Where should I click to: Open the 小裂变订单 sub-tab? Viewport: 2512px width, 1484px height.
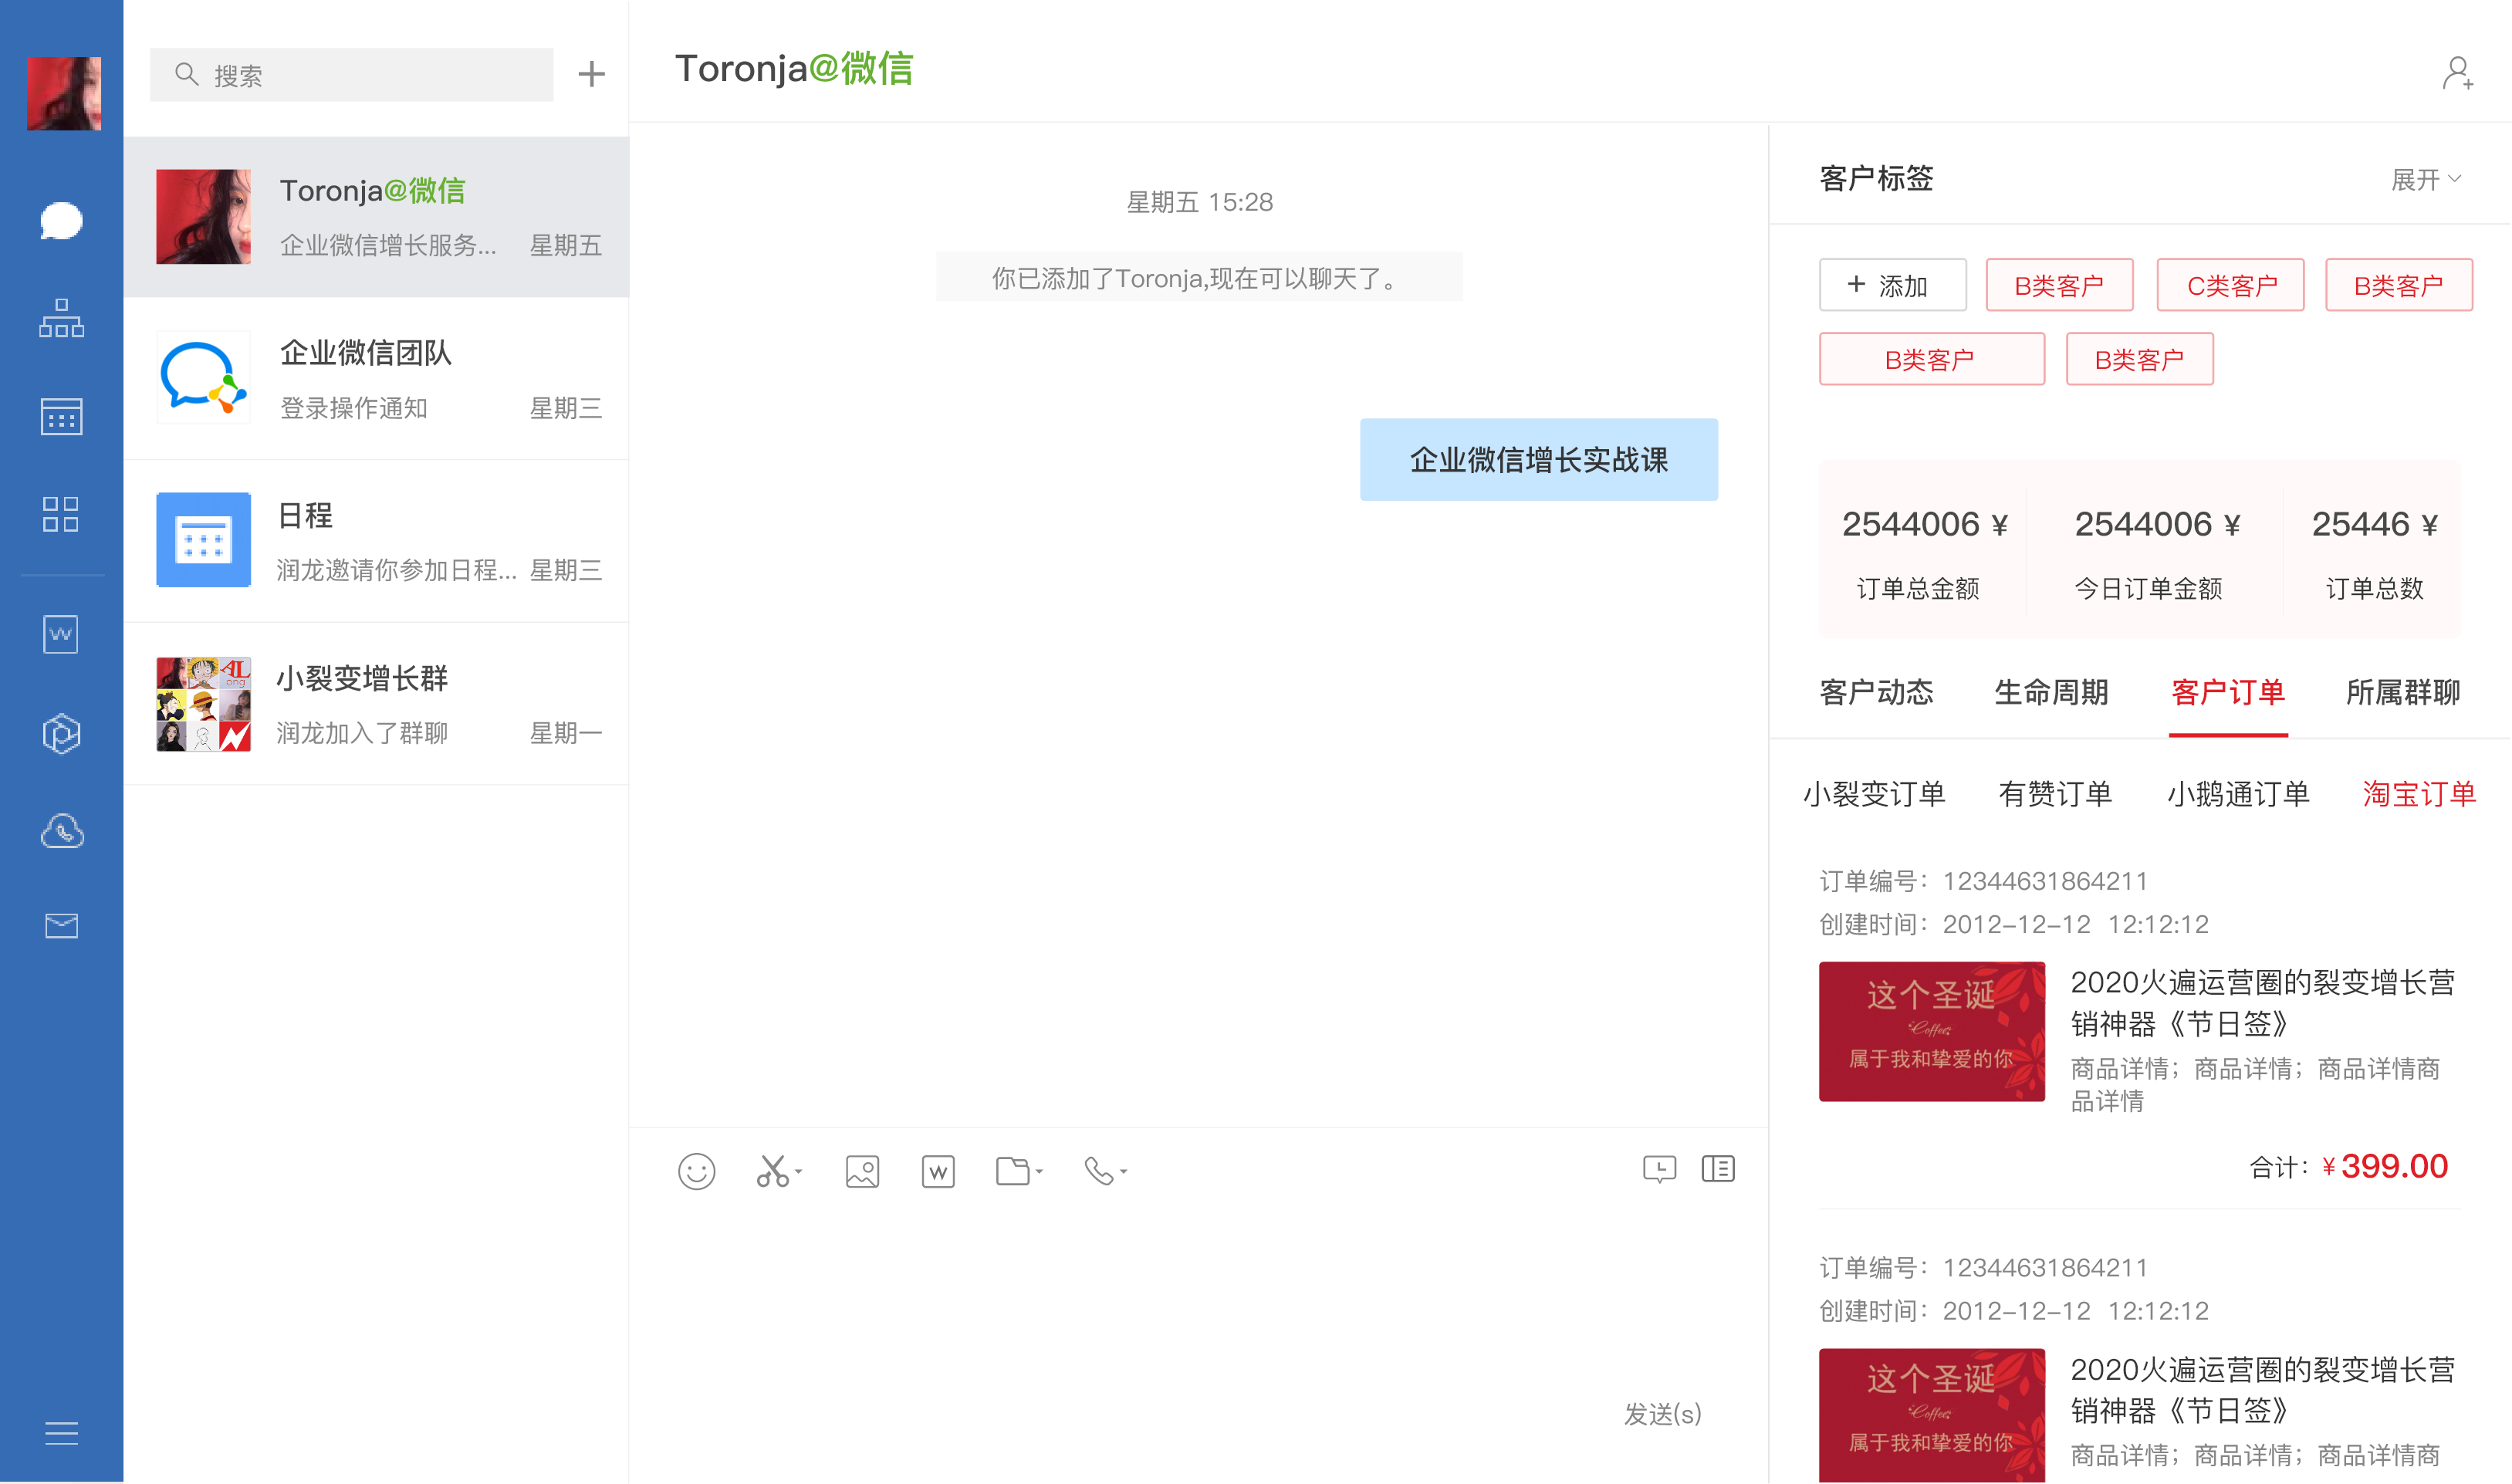[x=1874, y=794]
